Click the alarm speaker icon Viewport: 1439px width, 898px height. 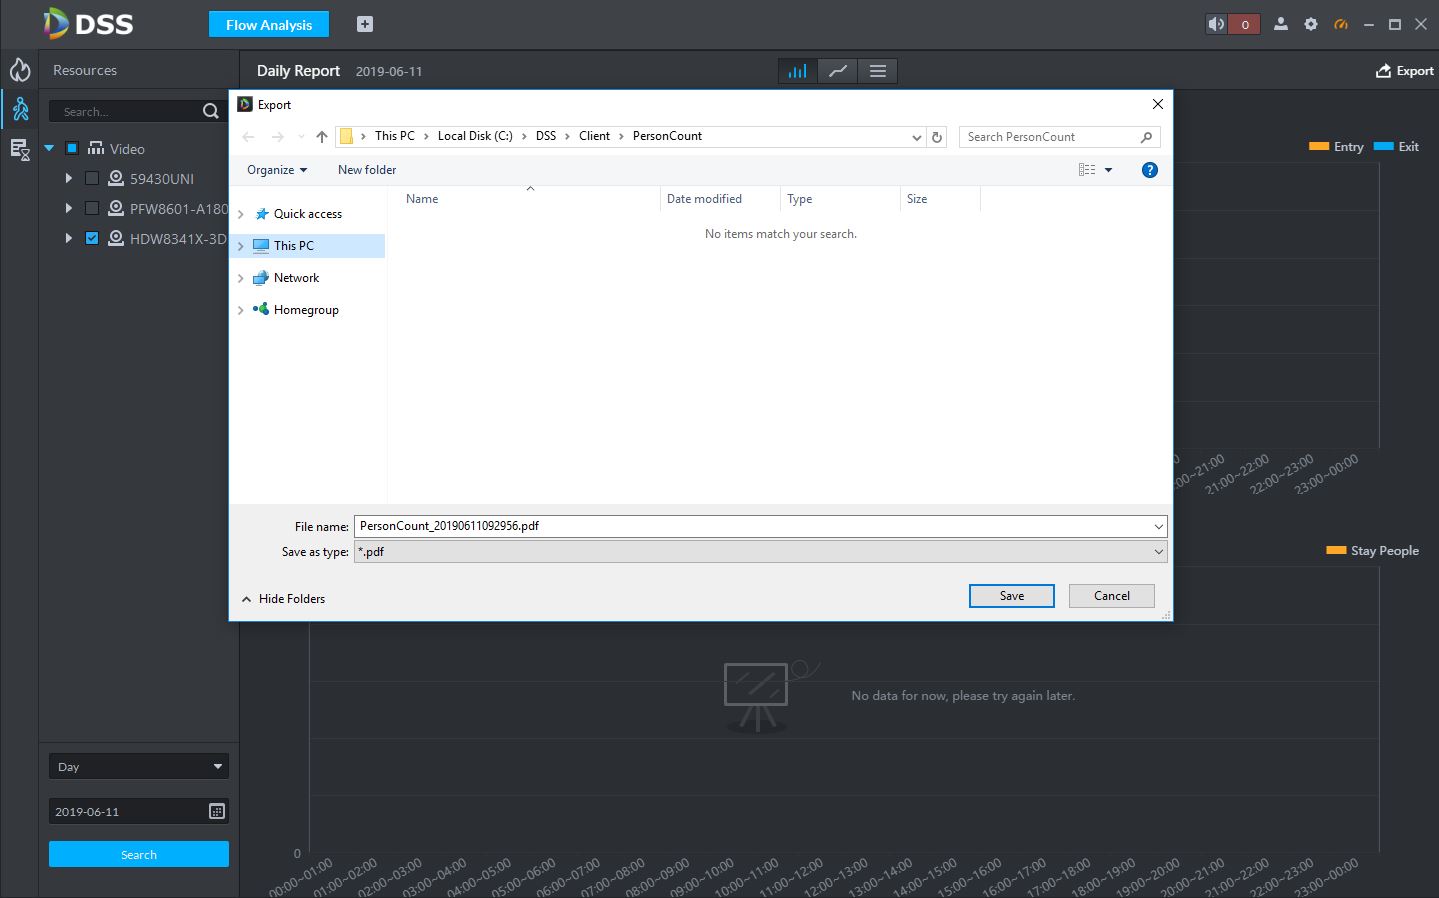click(x=1216, y=24)
